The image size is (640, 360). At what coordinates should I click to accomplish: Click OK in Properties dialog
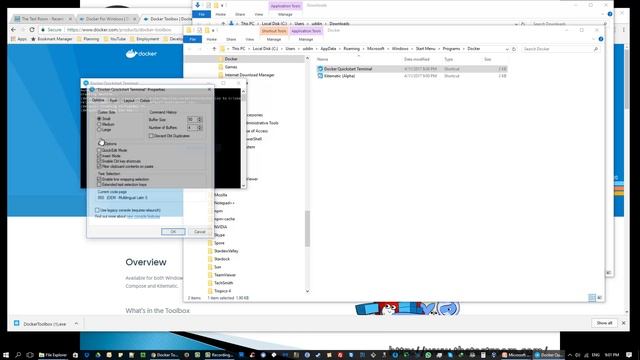point(173,232)
